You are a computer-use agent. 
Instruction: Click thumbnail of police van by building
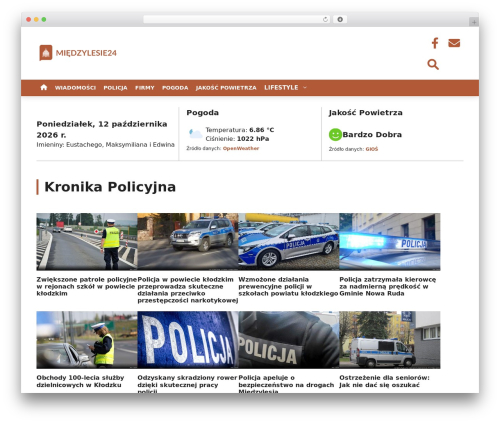(390, 340)
